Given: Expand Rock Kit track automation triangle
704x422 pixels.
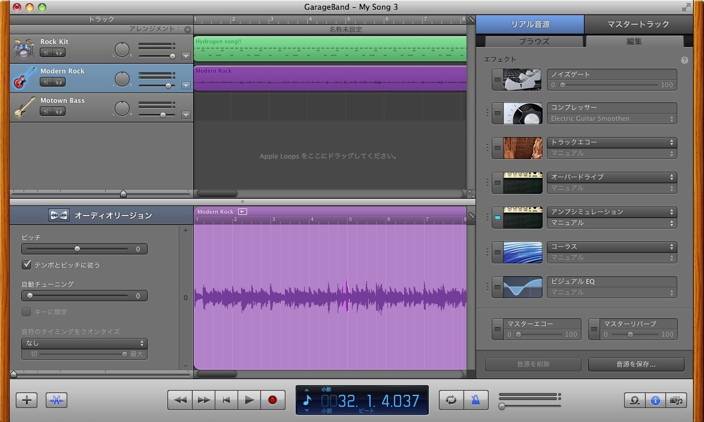Looking at the screenshot, I should (186, 56).
